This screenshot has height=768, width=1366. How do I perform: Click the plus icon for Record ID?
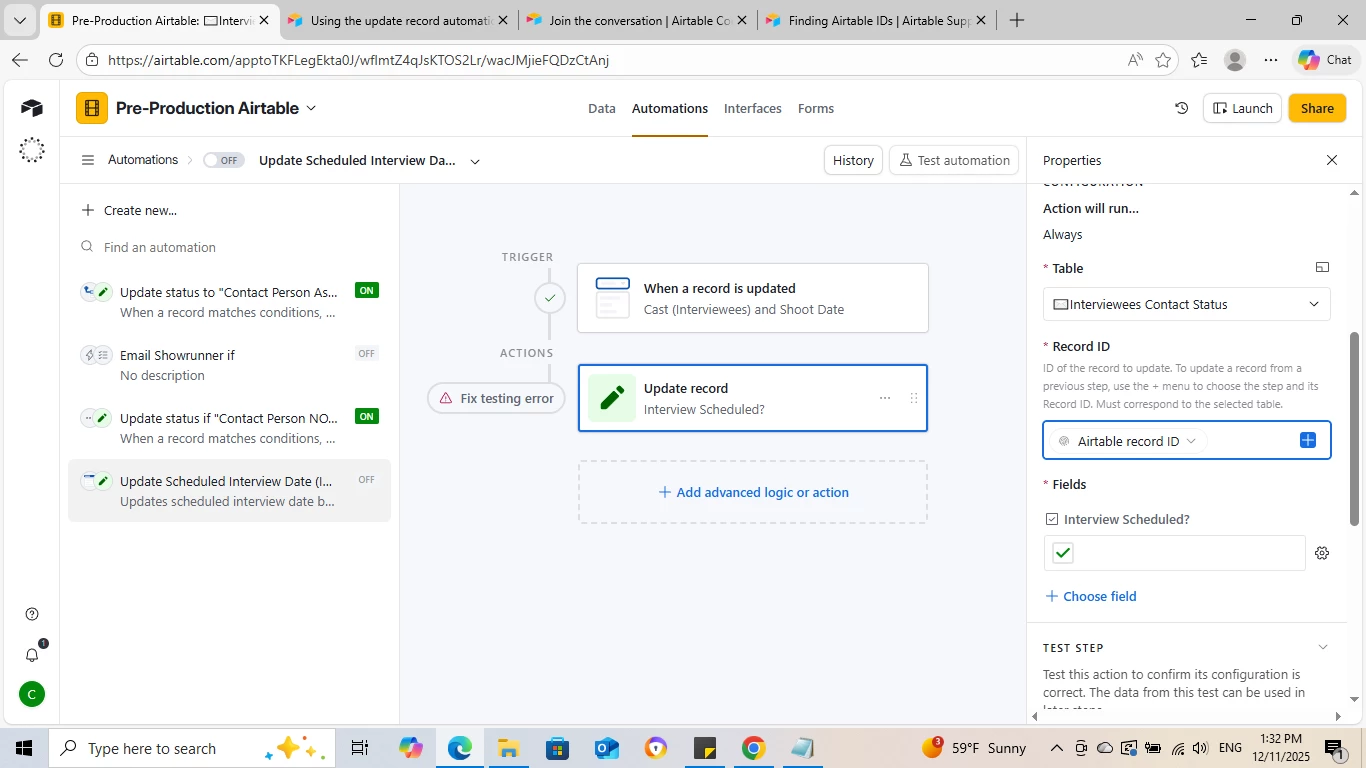click(1308, 440)
